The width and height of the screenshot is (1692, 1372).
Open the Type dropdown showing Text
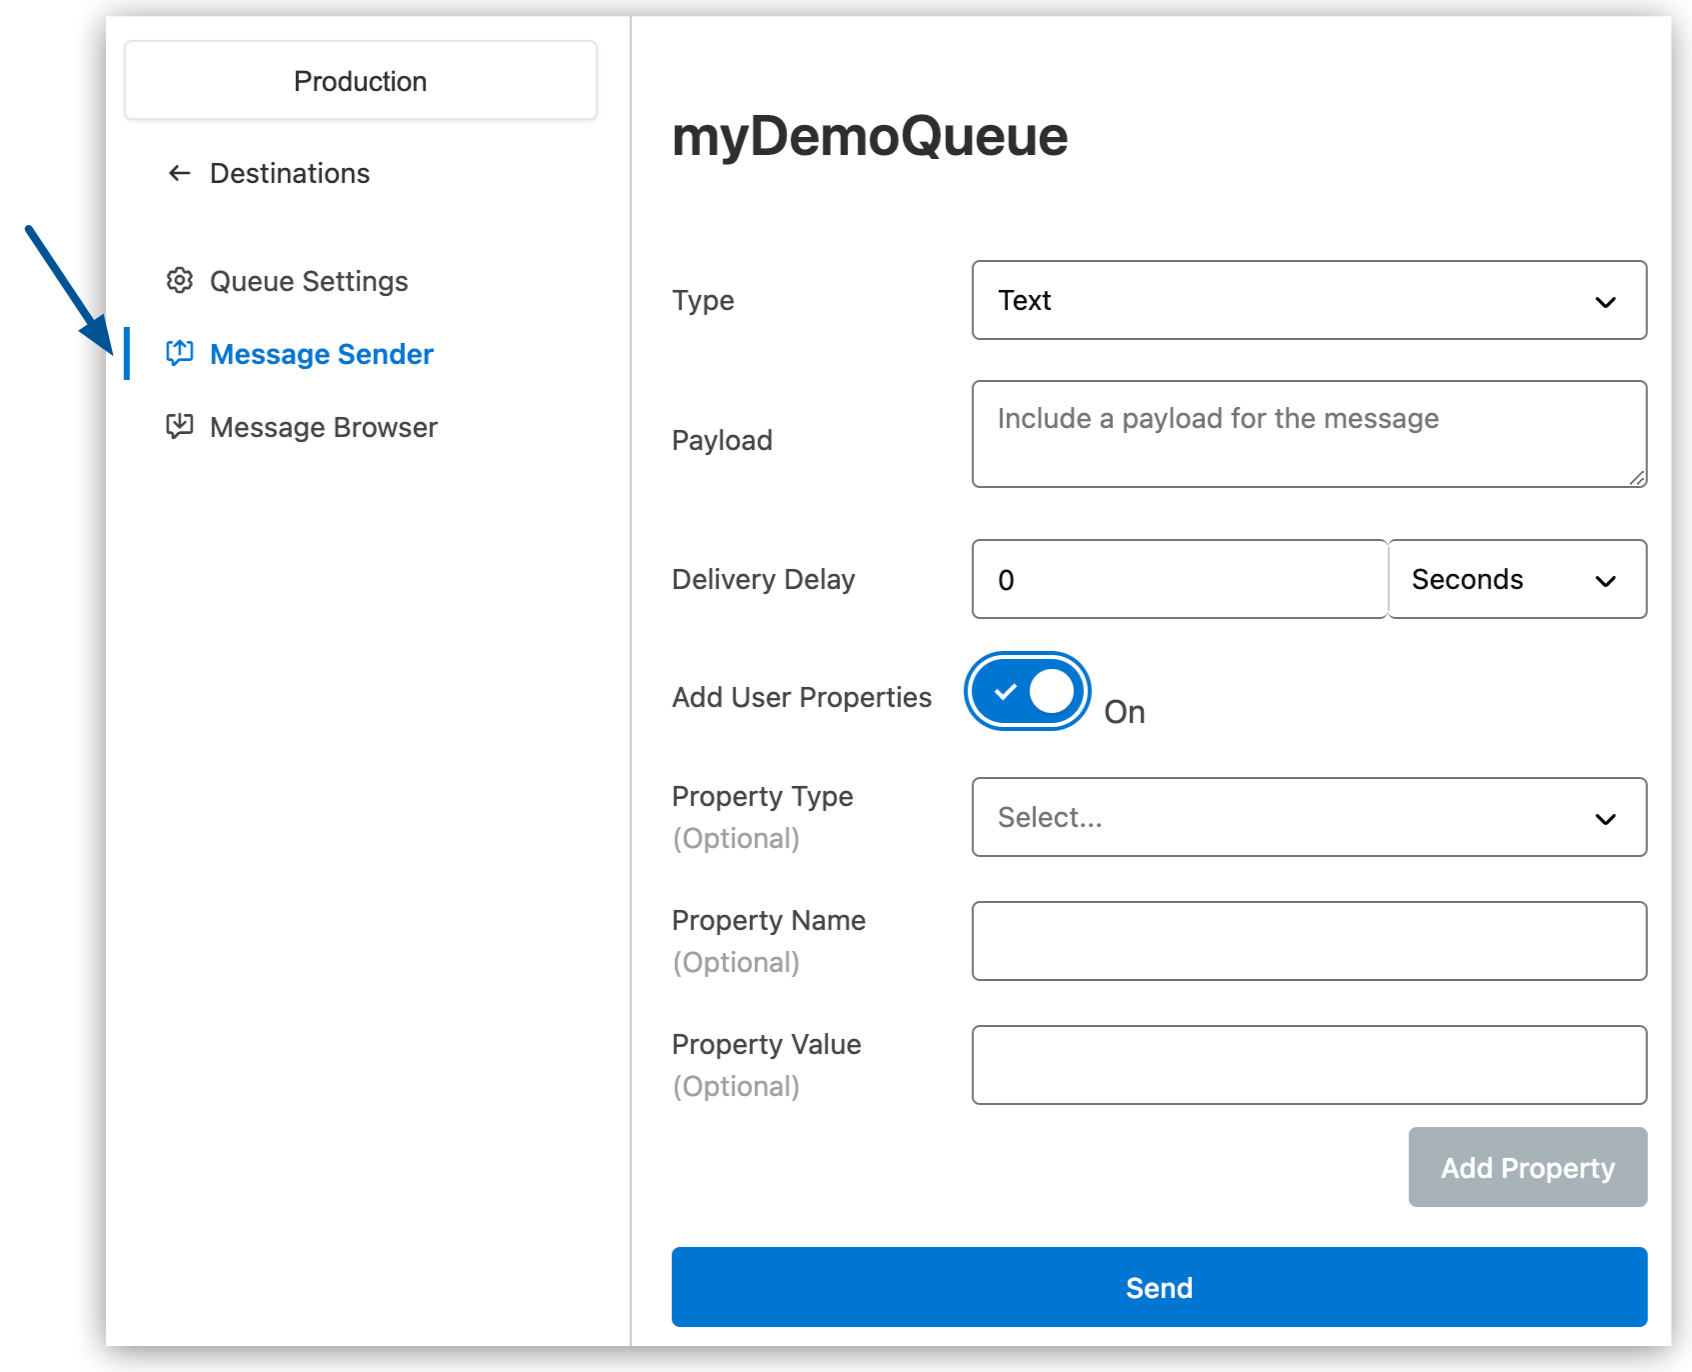(x=1308, y=301)
